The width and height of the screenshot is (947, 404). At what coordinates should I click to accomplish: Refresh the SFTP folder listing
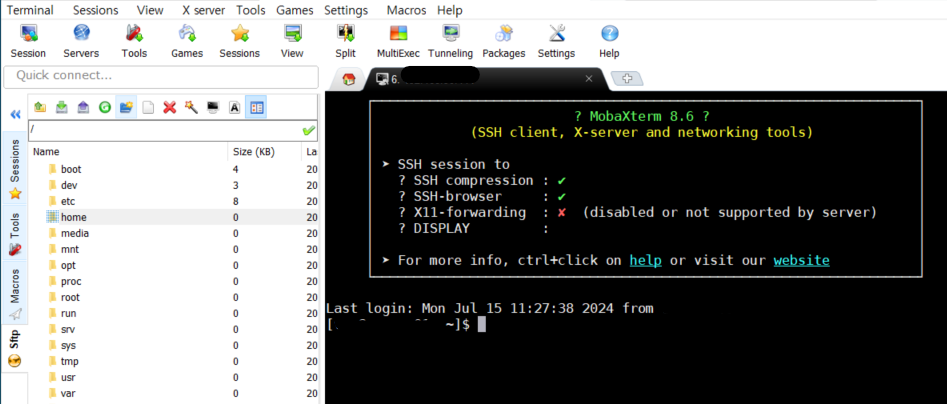(105, 107)
